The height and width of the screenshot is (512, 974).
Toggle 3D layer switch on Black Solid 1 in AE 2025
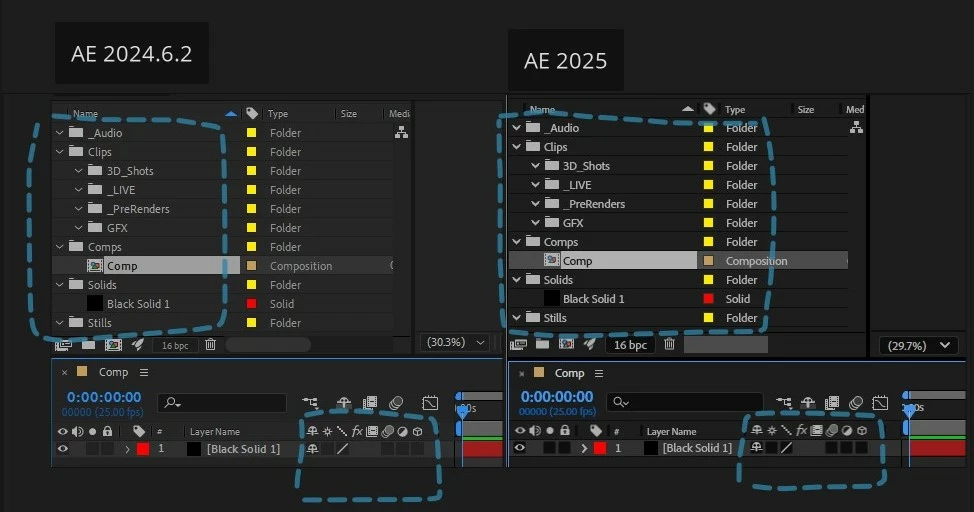[x=862, y=447]
